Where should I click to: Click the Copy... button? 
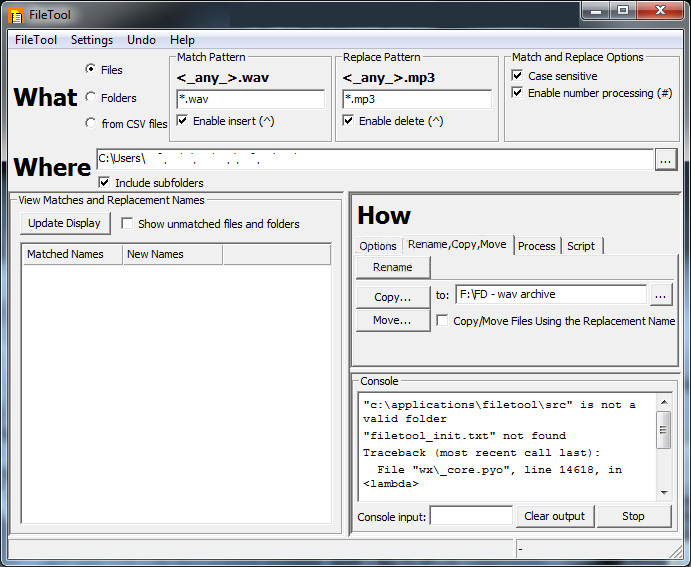393,297
